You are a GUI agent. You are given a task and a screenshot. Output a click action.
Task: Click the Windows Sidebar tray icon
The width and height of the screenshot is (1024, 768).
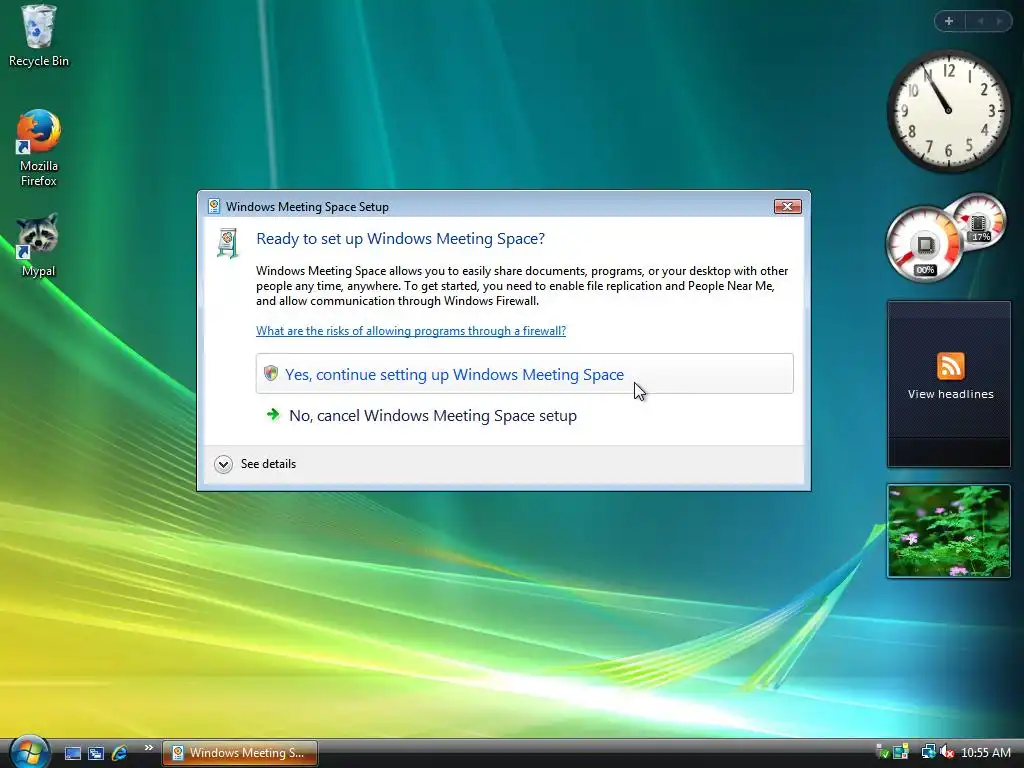tap(901, 752)
